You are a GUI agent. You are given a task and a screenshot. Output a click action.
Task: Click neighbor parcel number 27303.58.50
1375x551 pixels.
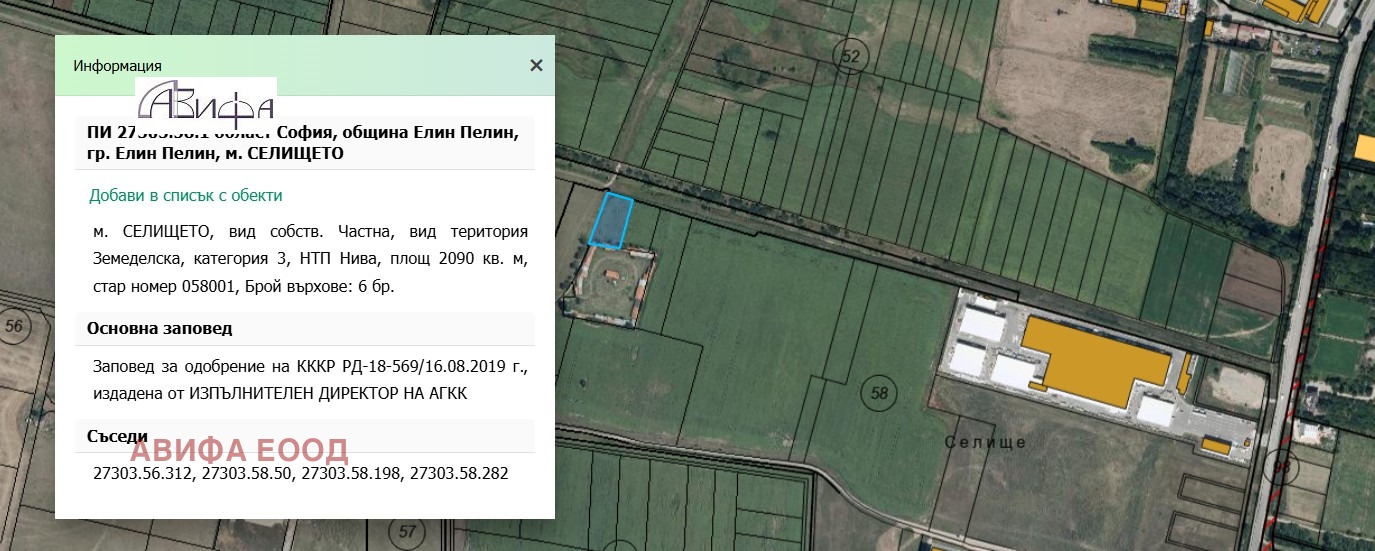click(x=247, y=473)
